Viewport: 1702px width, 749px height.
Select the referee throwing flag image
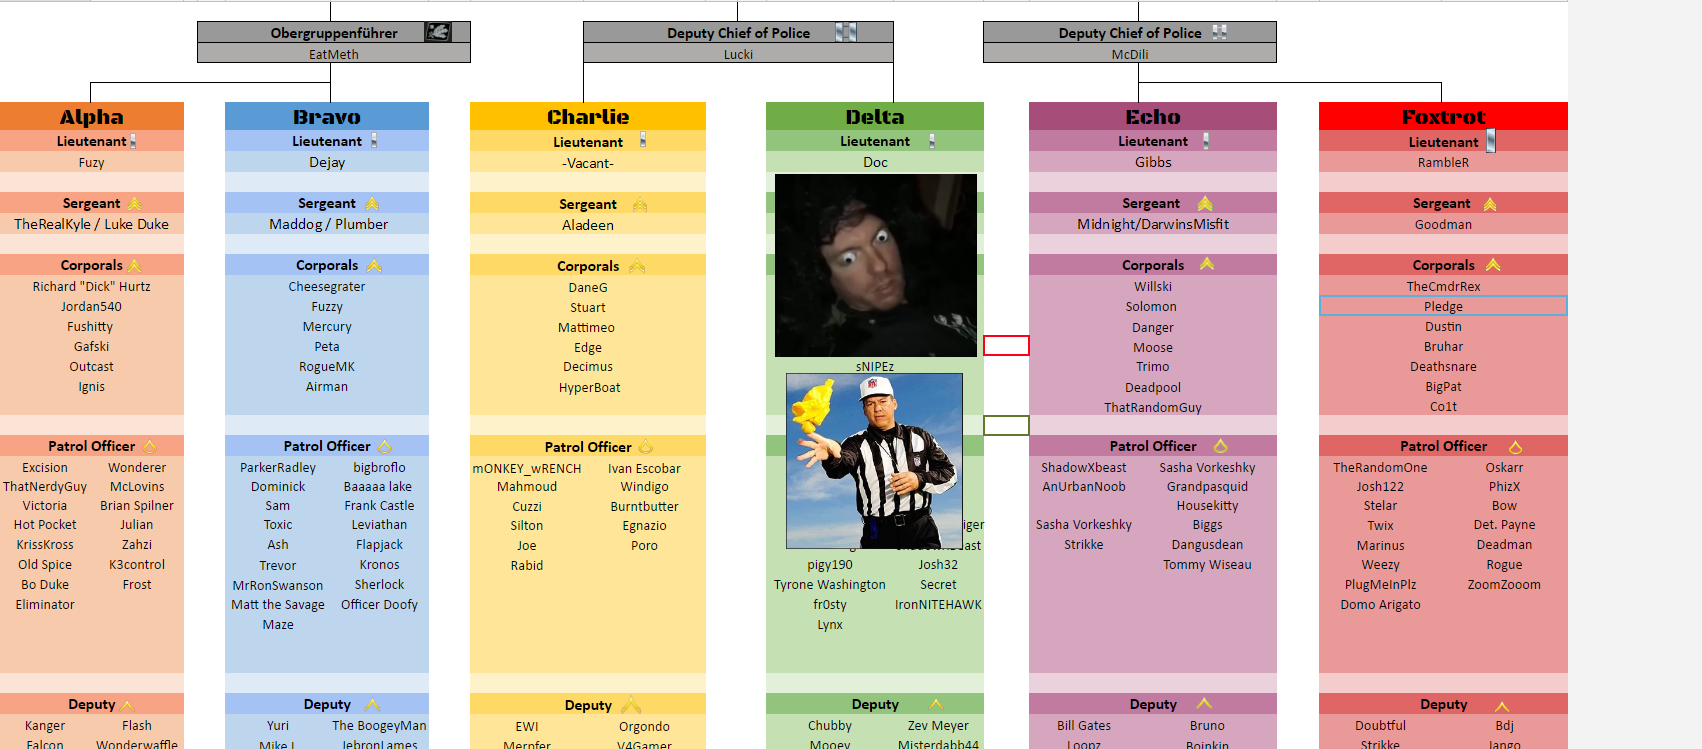tap(874, 461)
